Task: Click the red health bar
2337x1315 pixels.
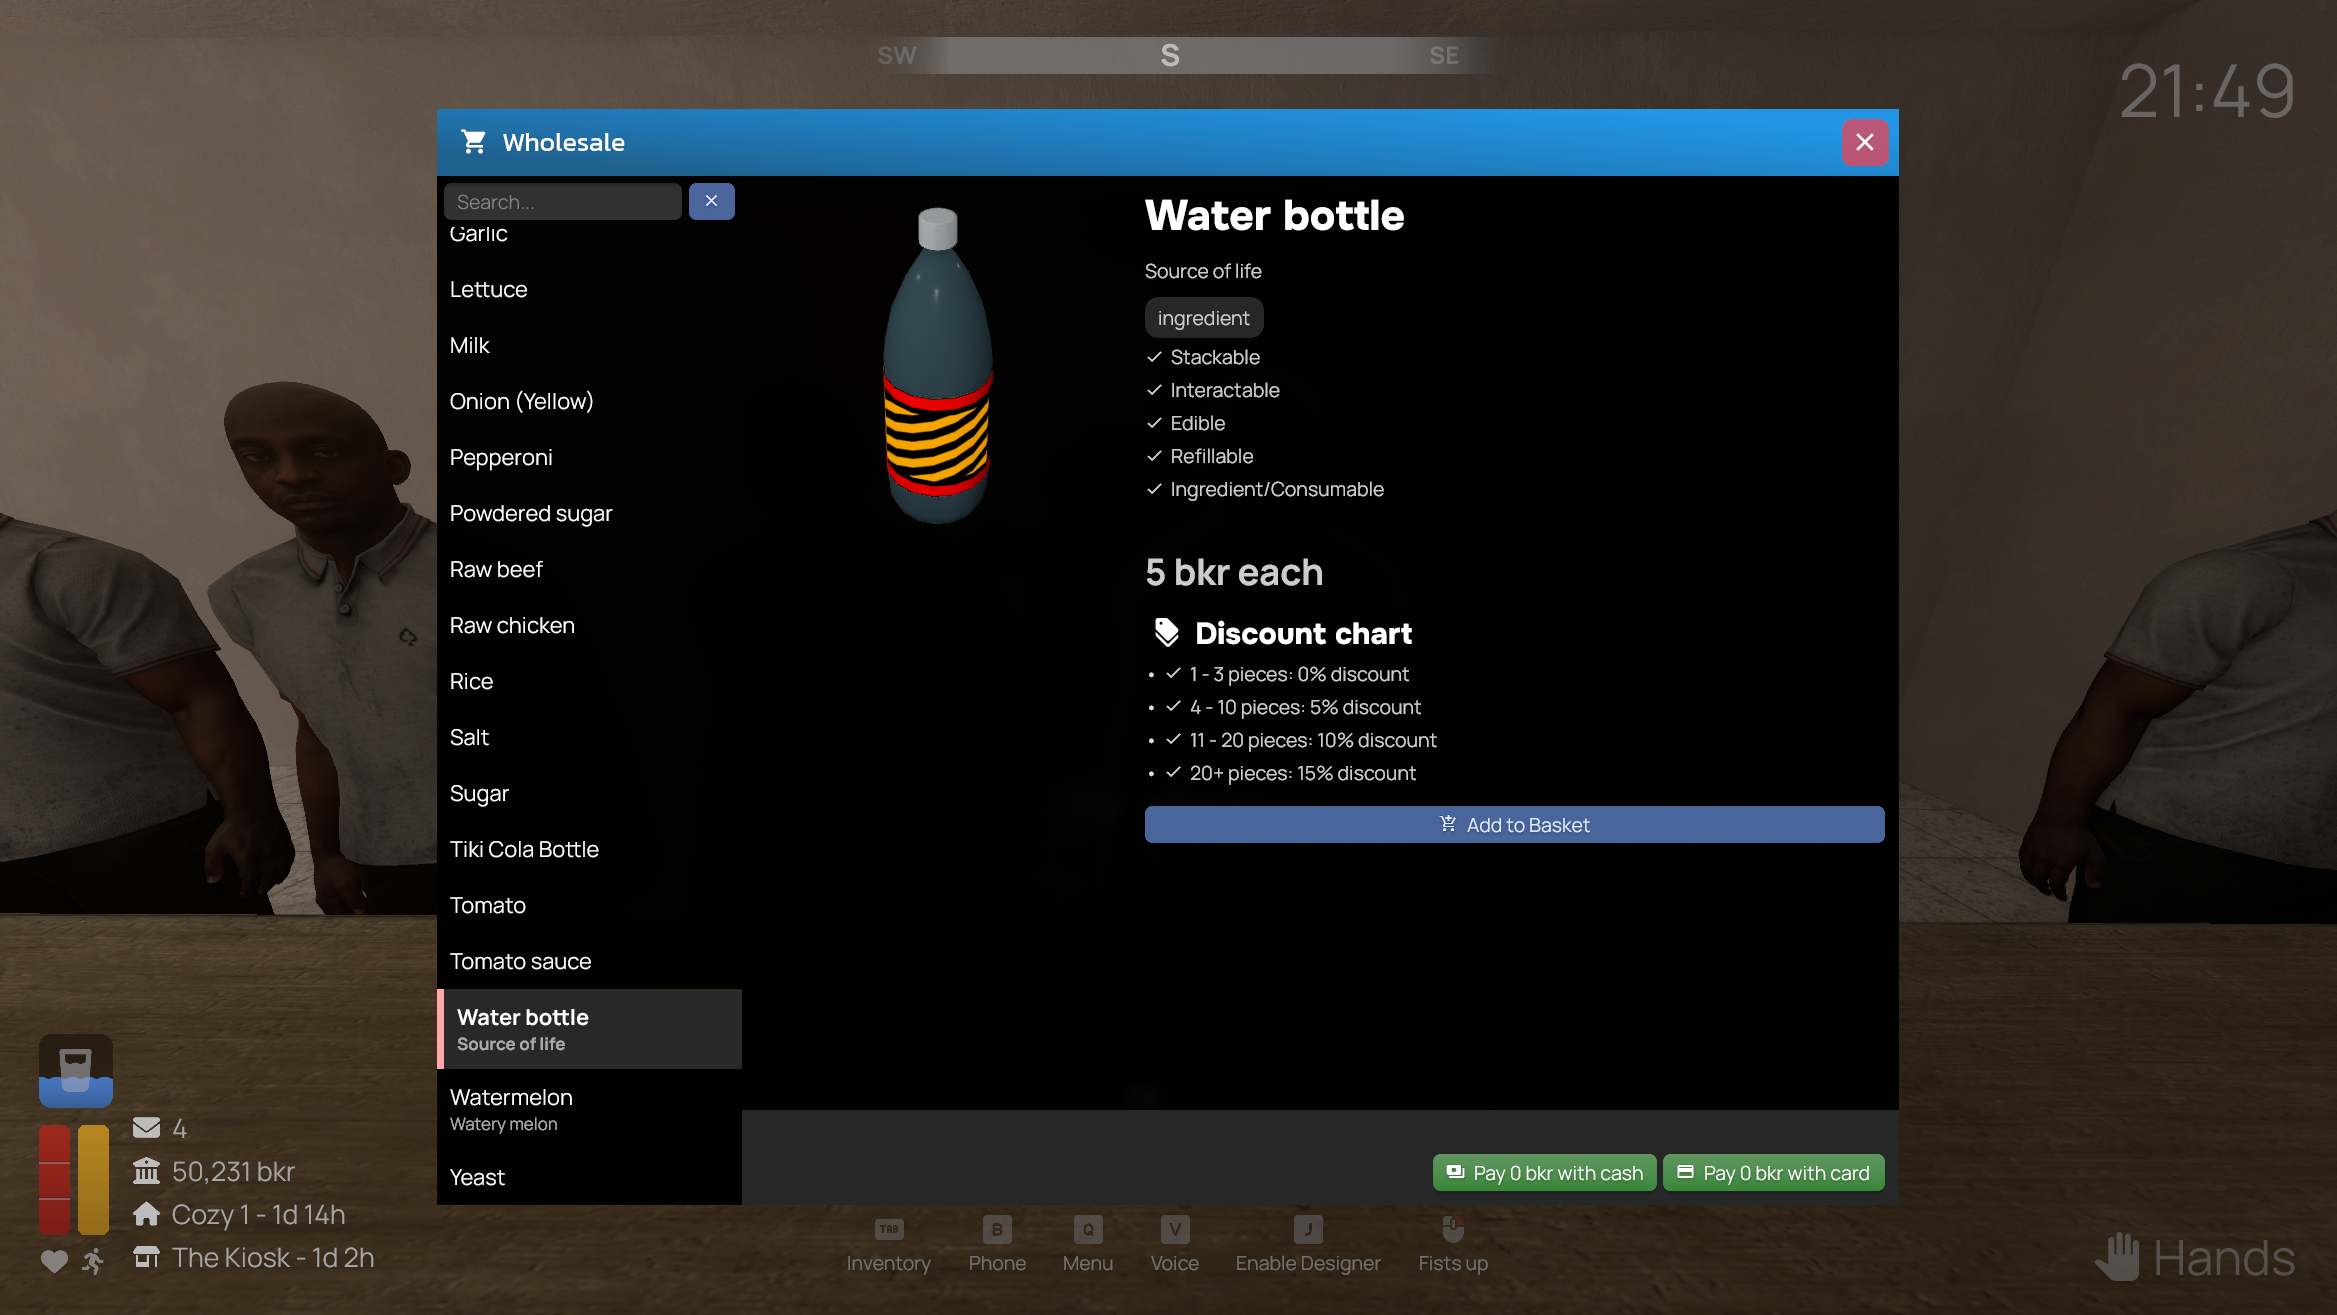Action: point(54,1180)
